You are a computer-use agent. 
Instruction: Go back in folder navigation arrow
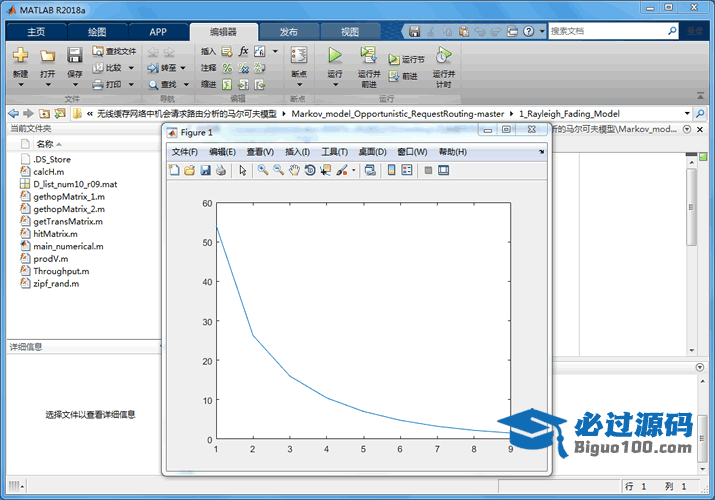click(14, 113)
